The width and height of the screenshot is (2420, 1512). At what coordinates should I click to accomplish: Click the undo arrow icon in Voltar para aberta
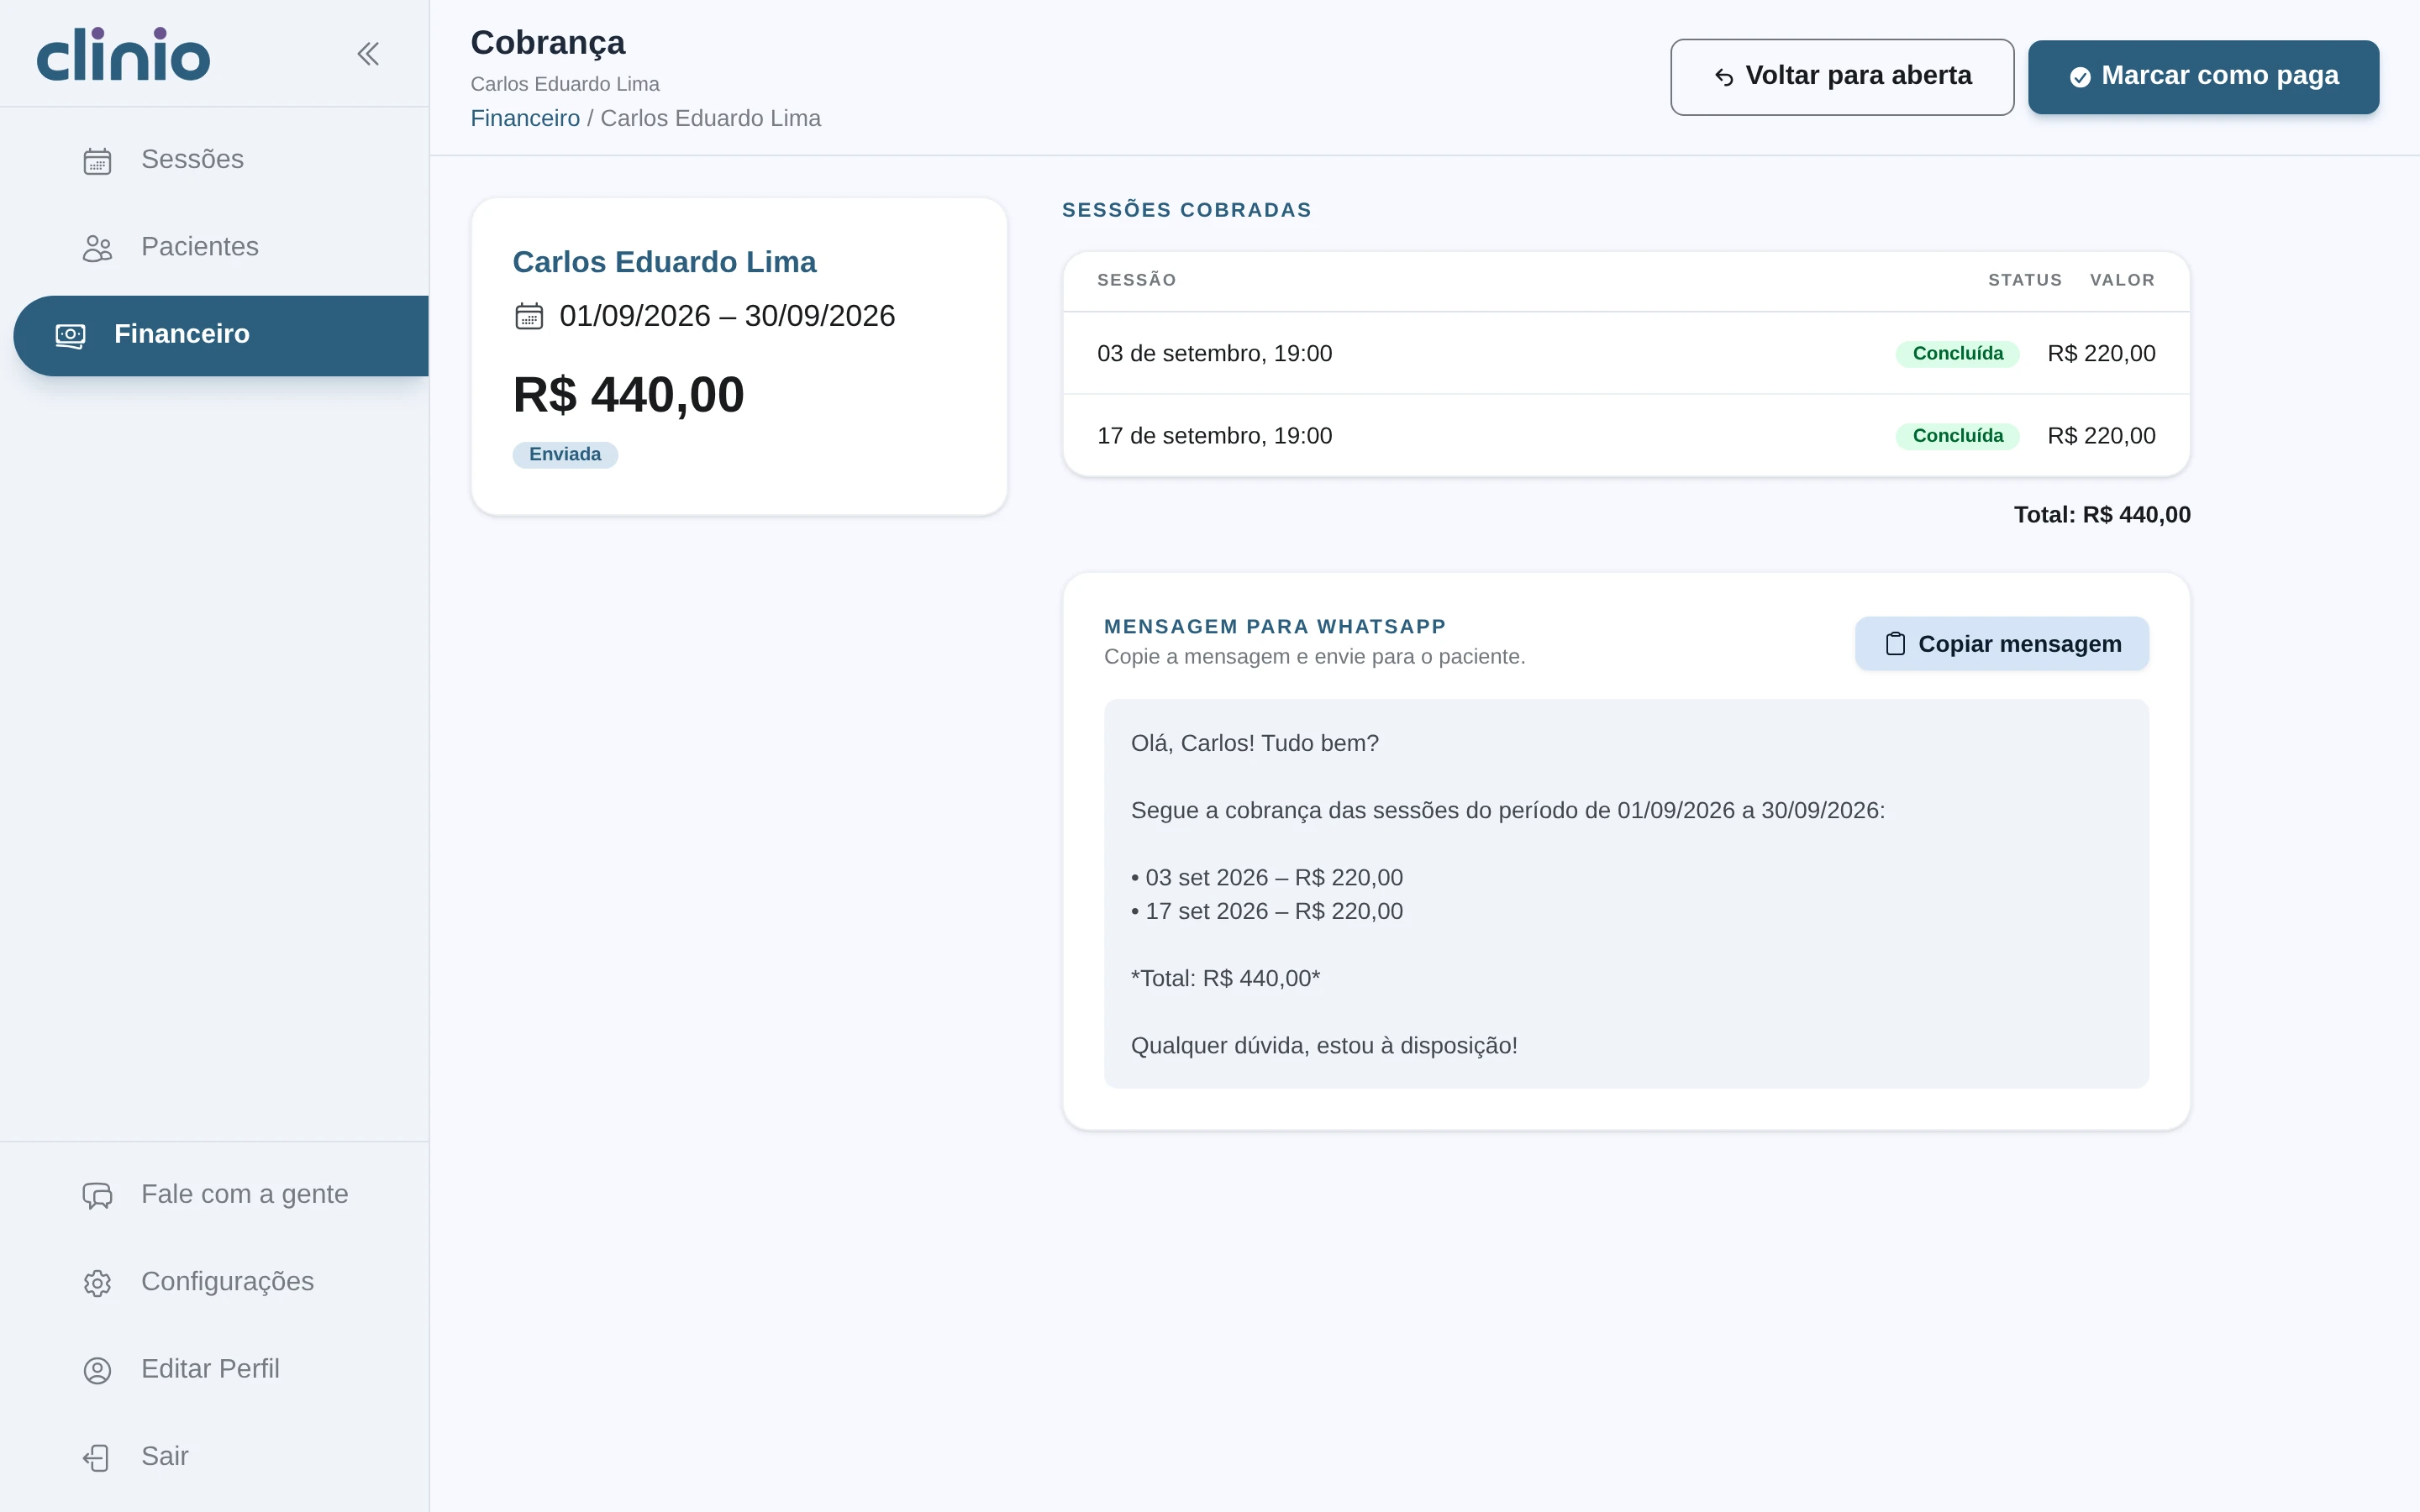click(x=1724, y=77)
